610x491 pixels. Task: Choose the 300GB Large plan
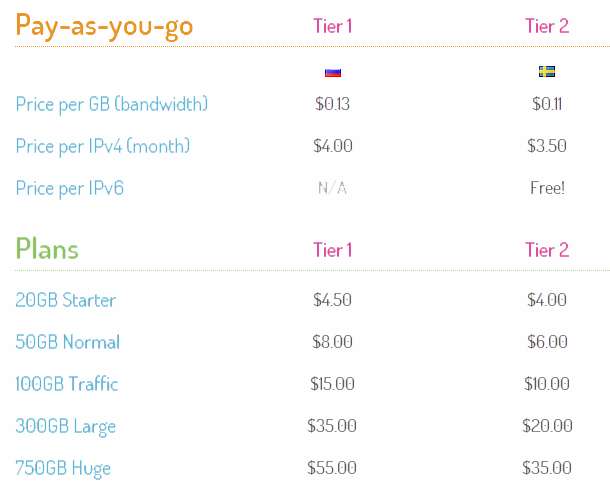point(65,426)
